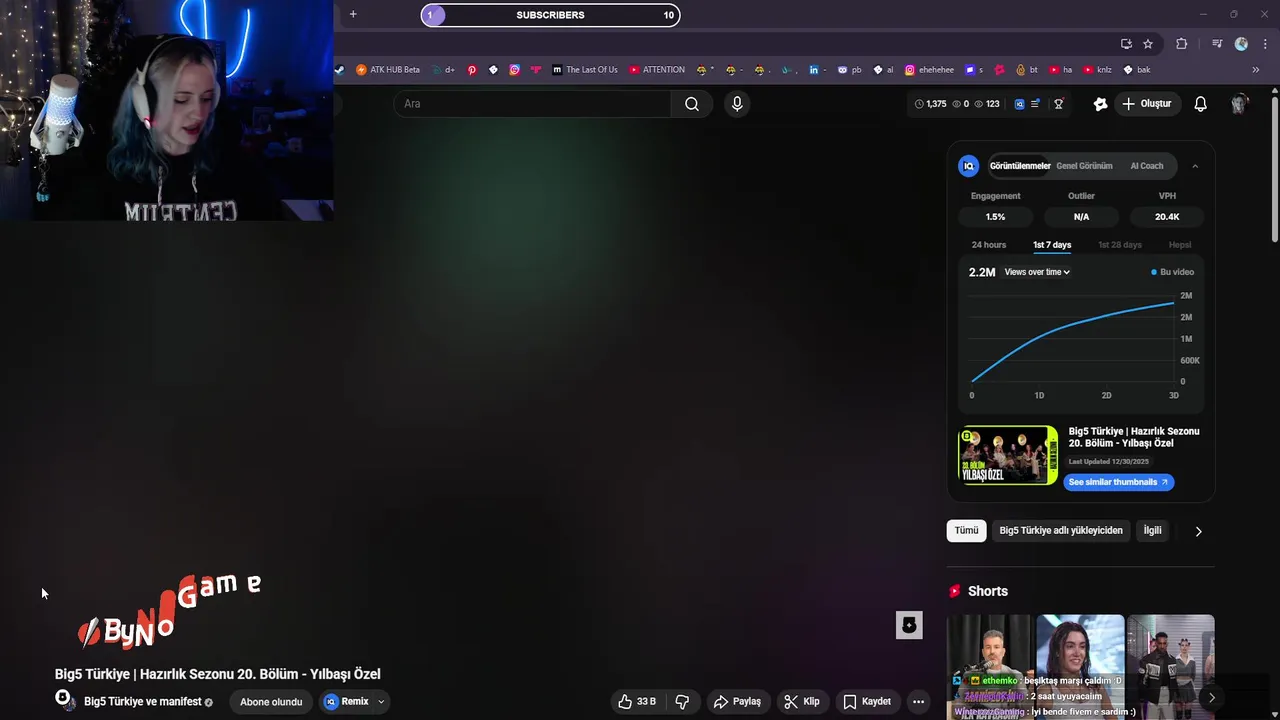Show next filter chips arrow

pos(1198,531)
